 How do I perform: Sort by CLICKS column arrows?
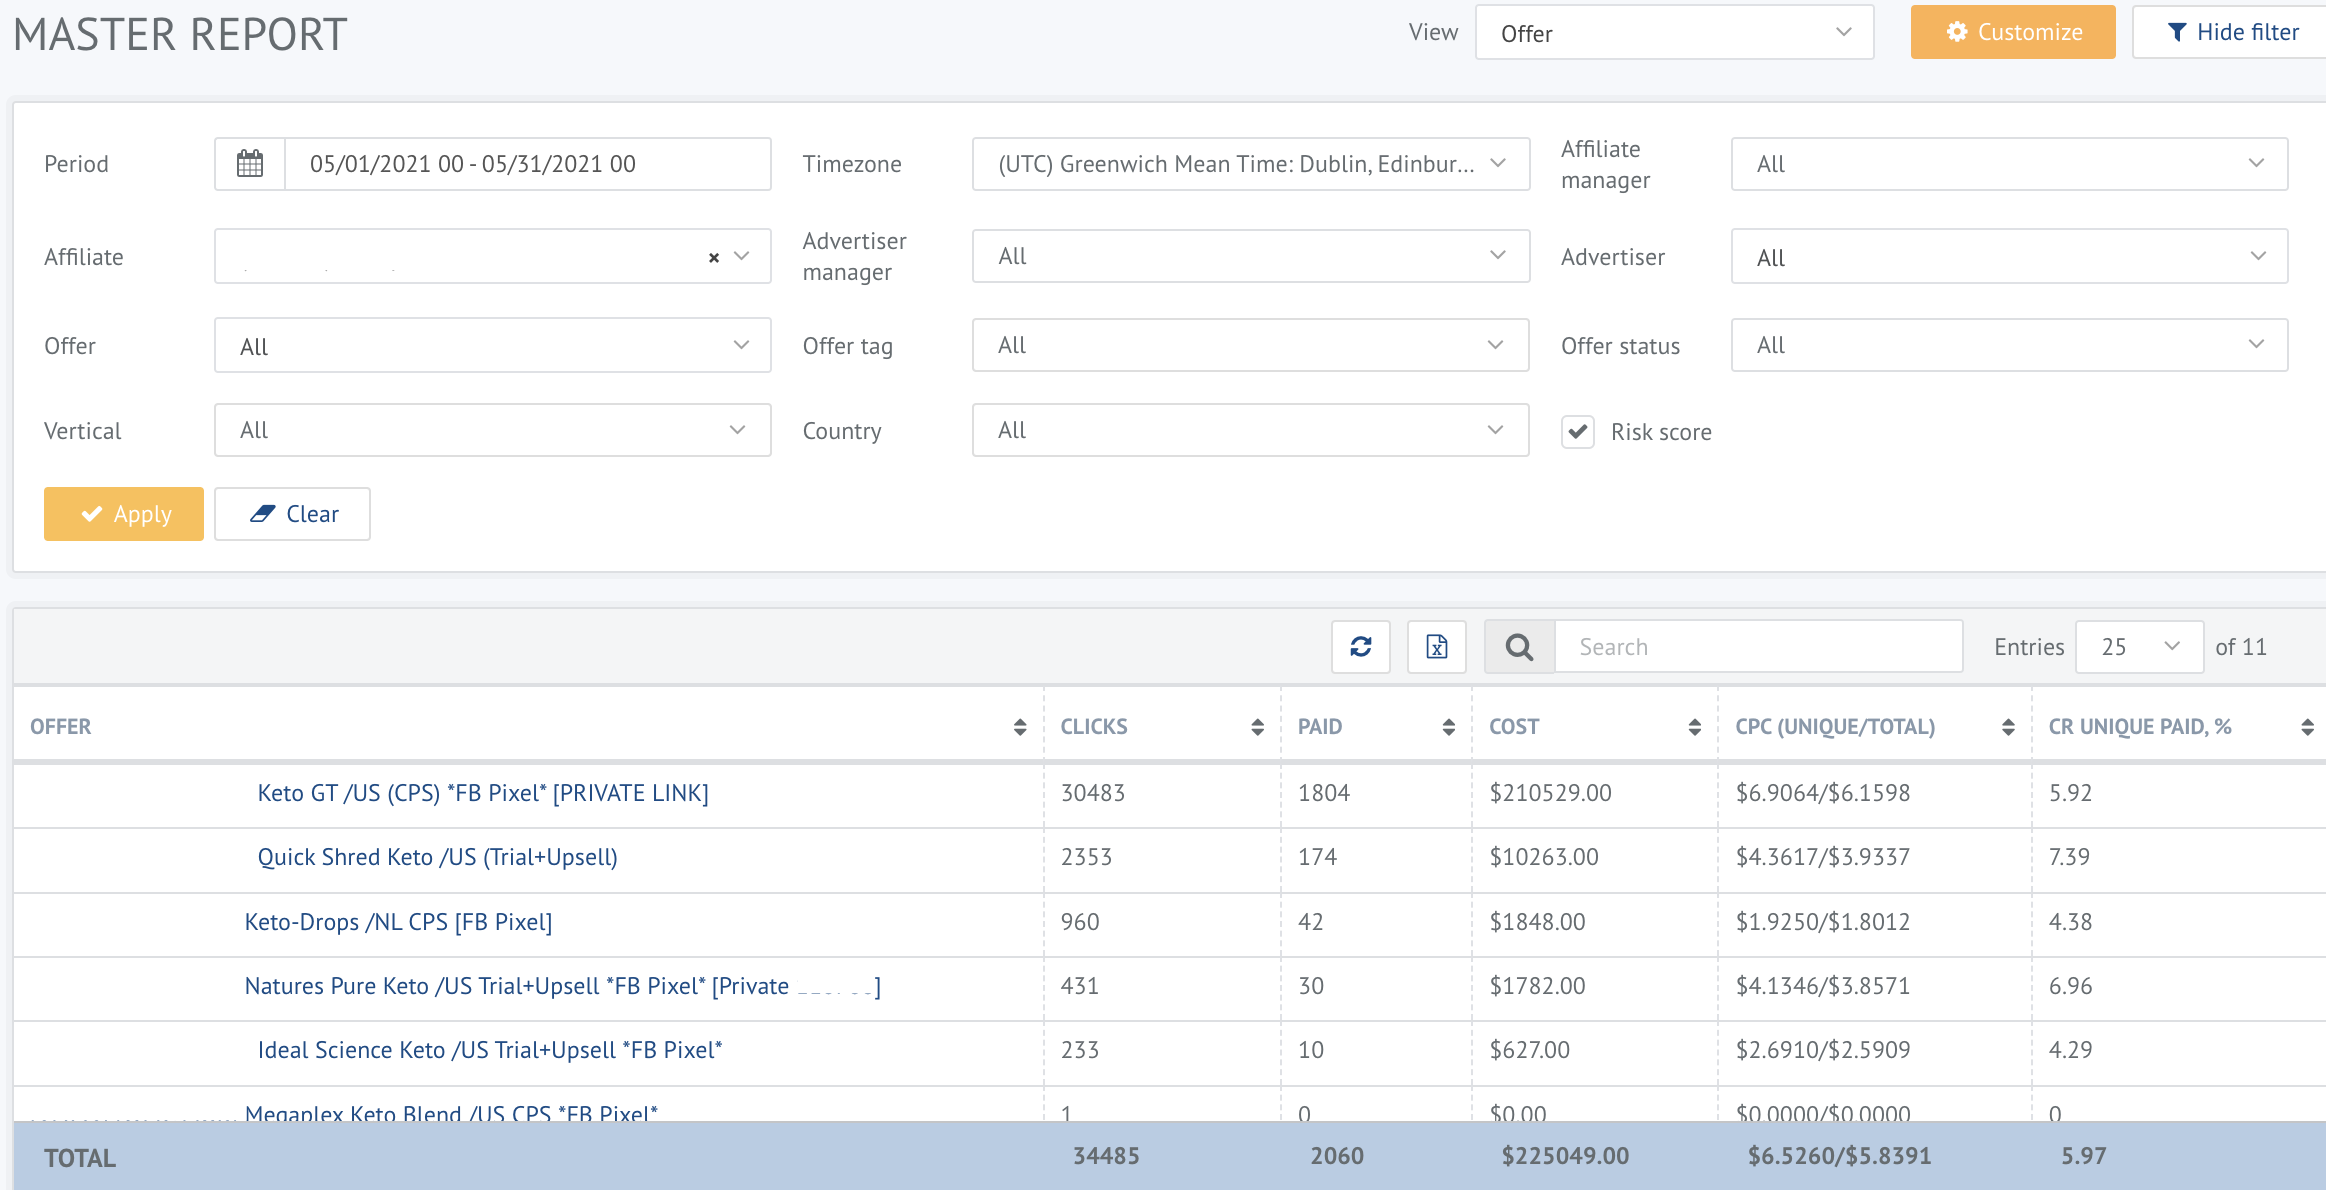[x=1257, y=727]
